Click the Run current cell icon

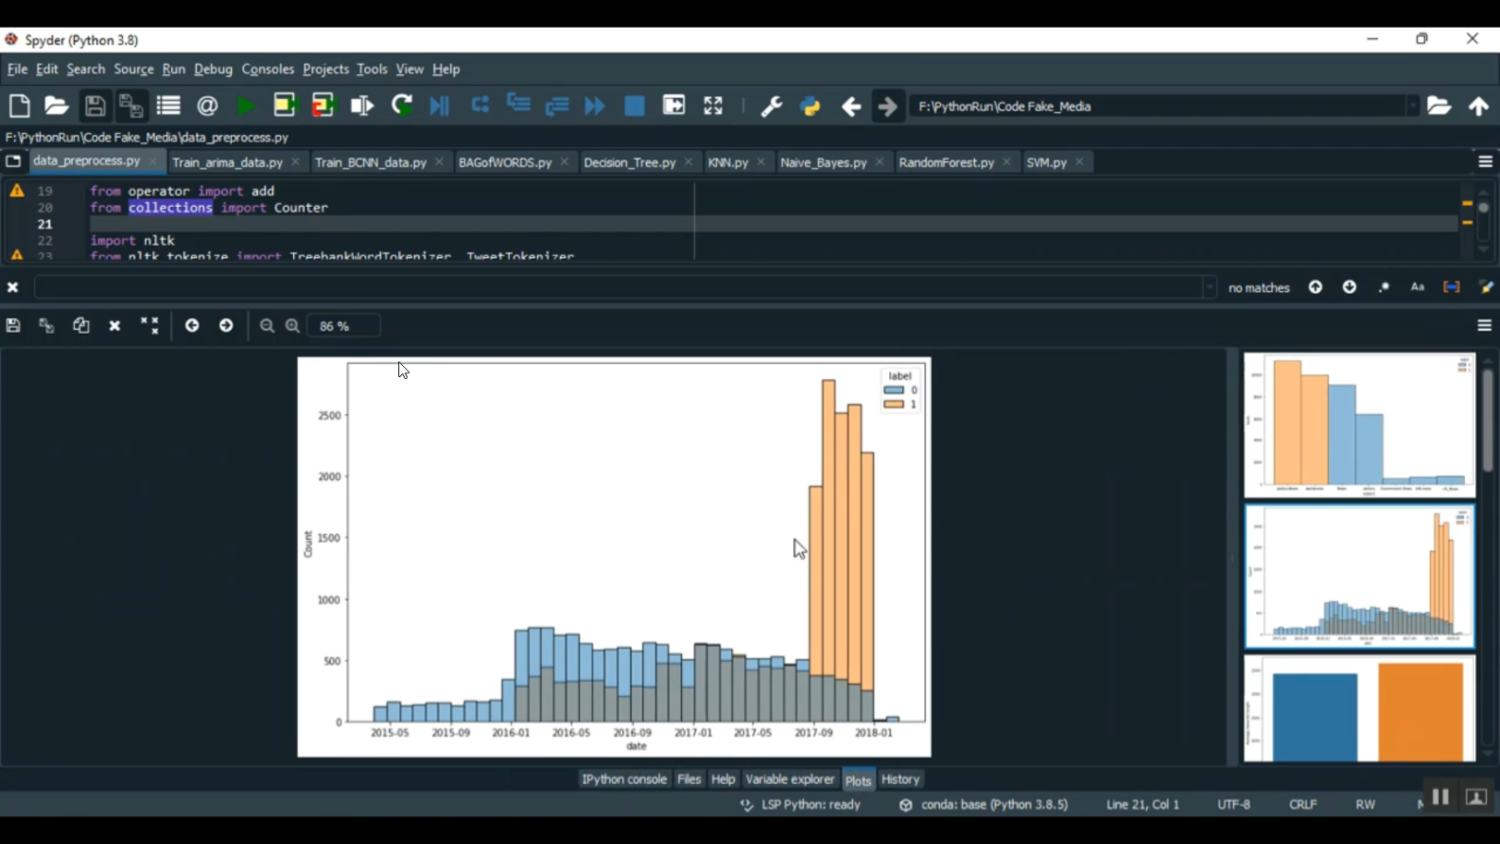[285, 106]
